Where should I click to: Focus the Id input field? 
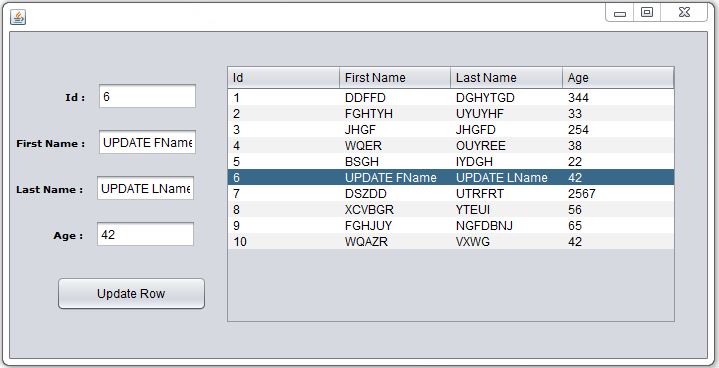tap(147, 96)
